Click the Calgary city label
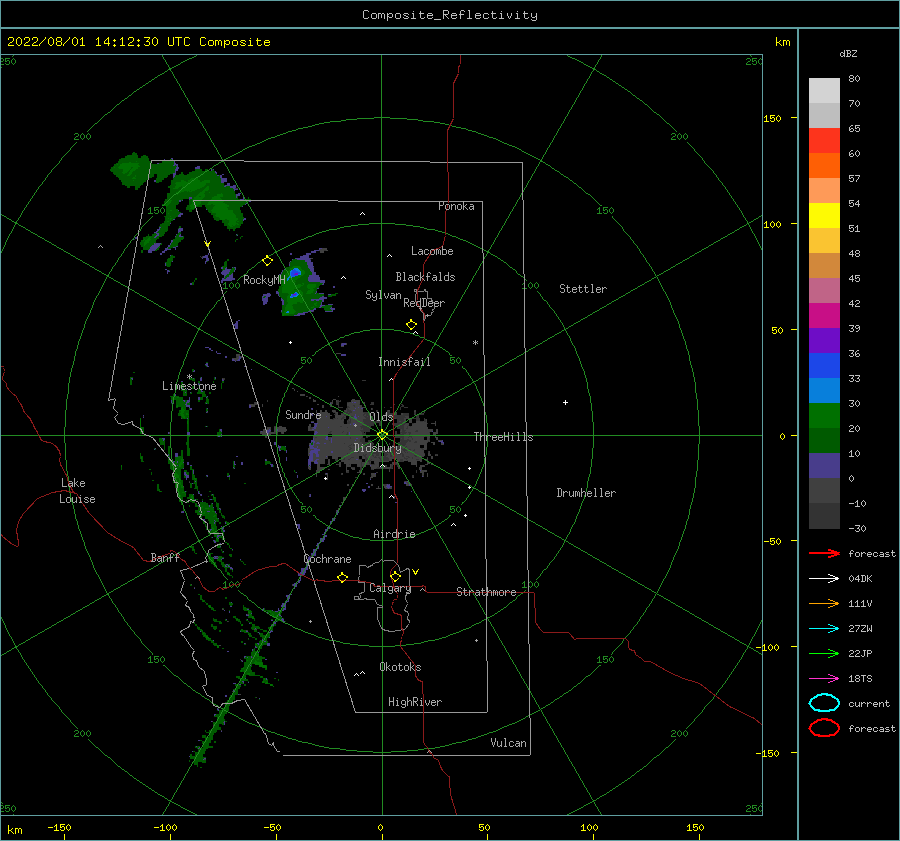This screenshot has height=841, width=900. (x=390, y=588)
